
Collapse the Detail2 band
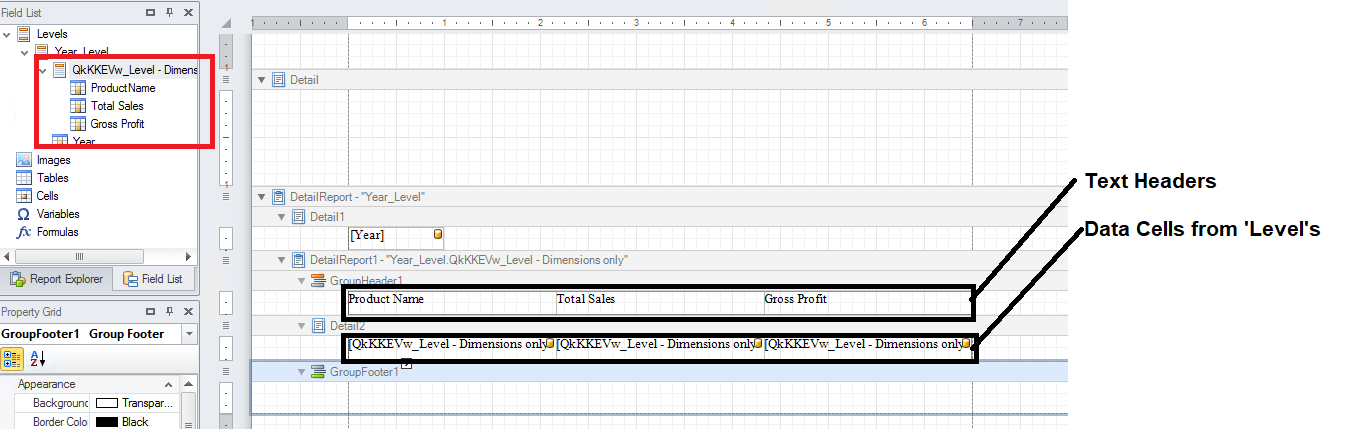click(302, 325)
